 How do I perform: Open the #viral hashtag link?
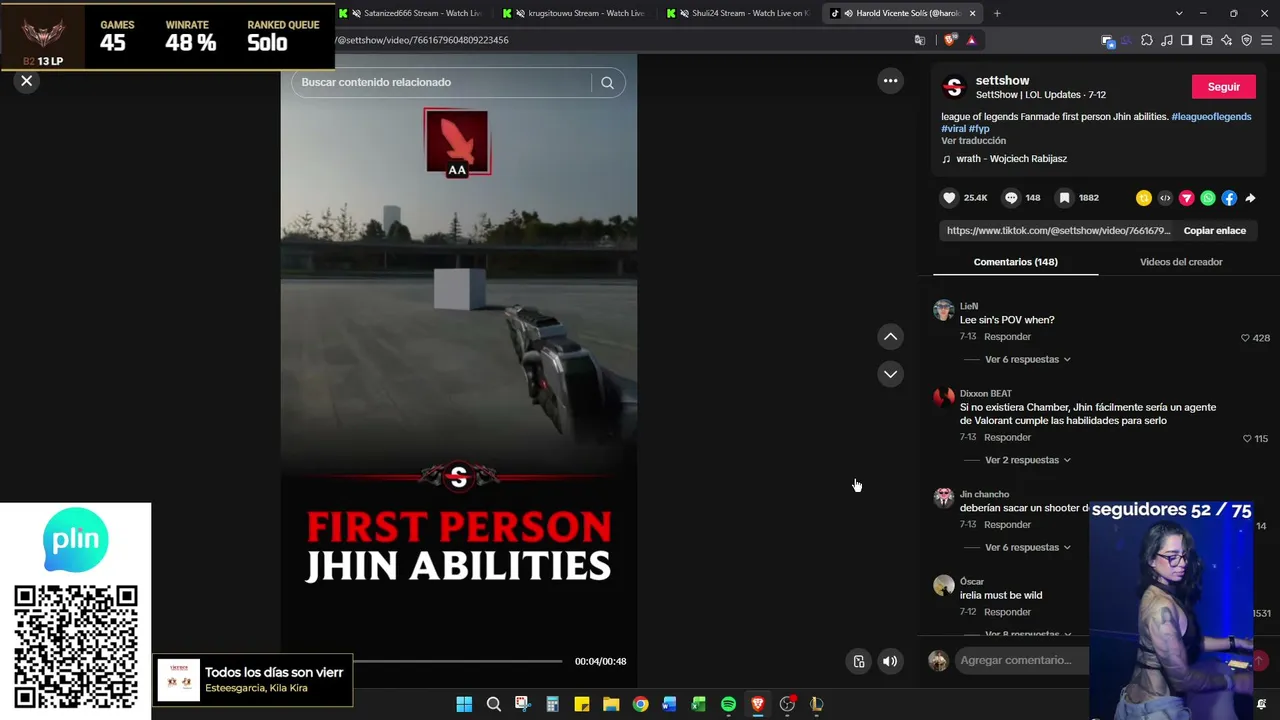953,129
